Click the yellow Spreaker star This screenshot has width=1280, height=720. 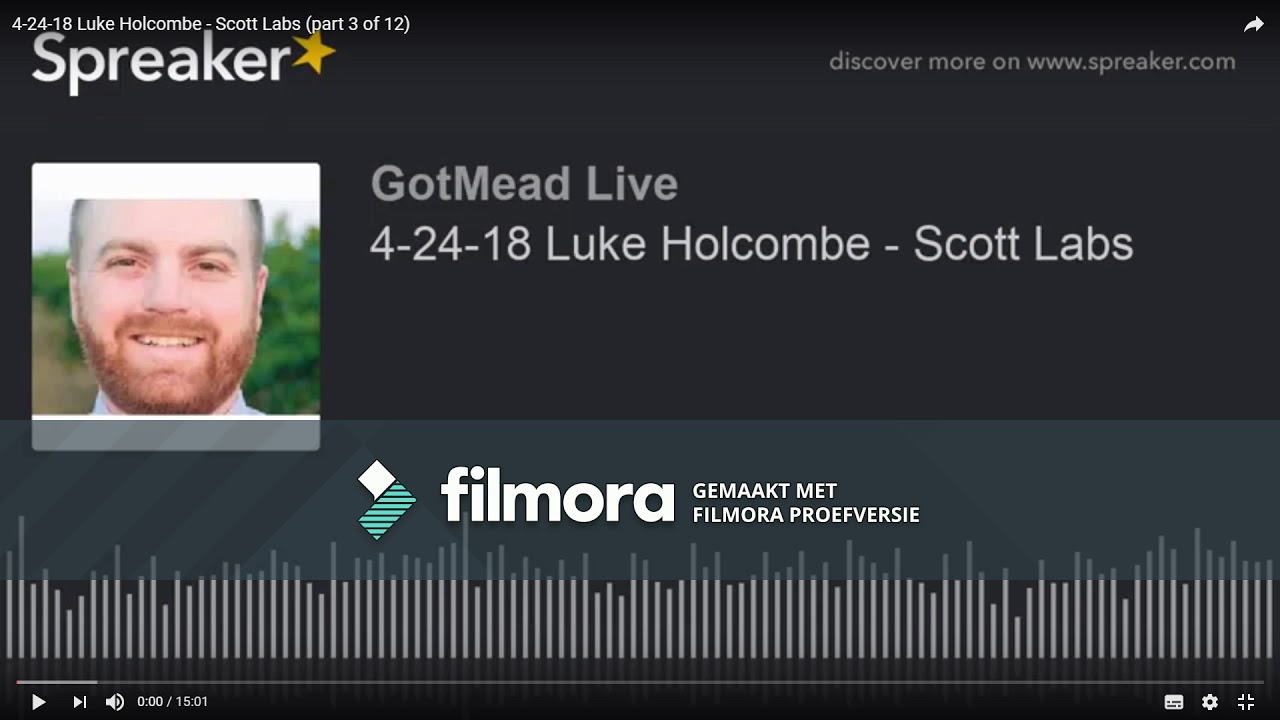coord(314,53)
